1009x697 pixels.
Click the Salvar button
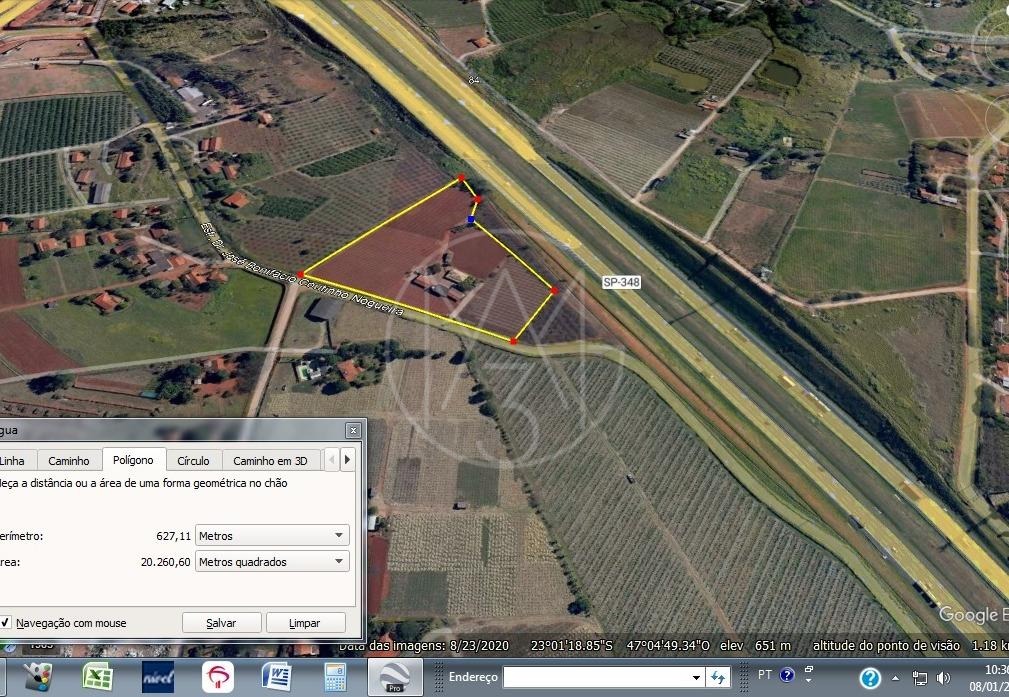221,623
